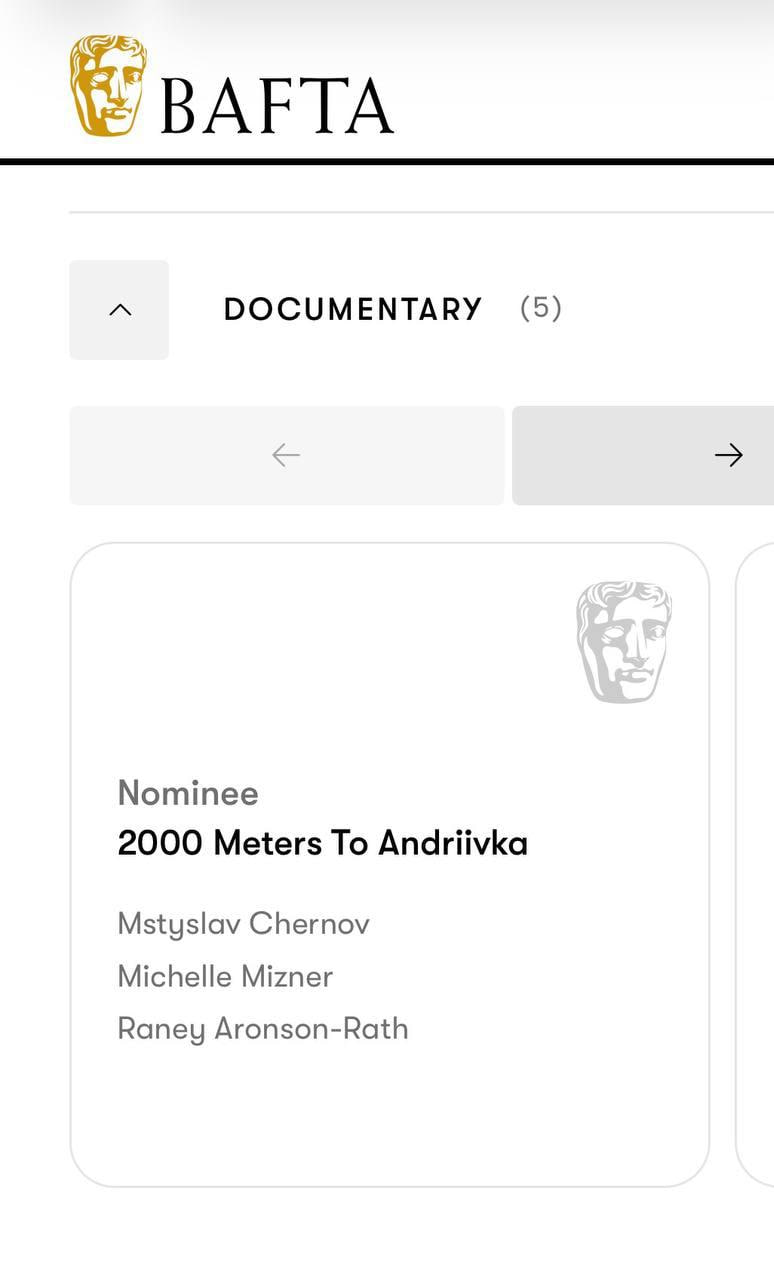774x1280 pixels.
Task: Select the name Mstyslav Chernov
Action: tap(243, 923)
